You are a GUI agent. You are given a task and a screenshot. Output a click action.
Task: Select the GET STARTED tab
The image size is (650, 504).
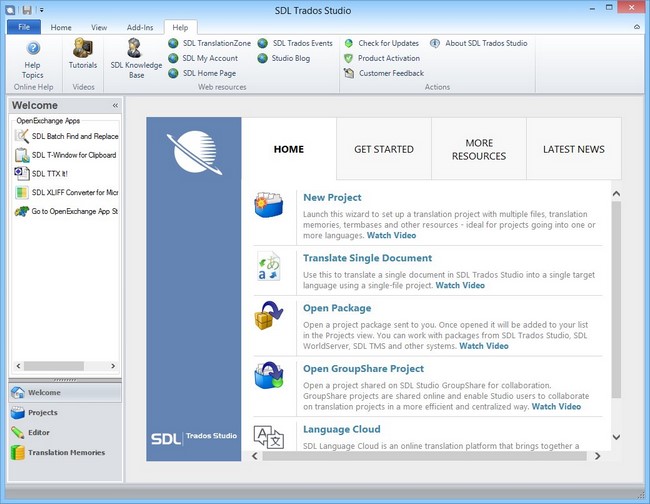coord(384,149)
